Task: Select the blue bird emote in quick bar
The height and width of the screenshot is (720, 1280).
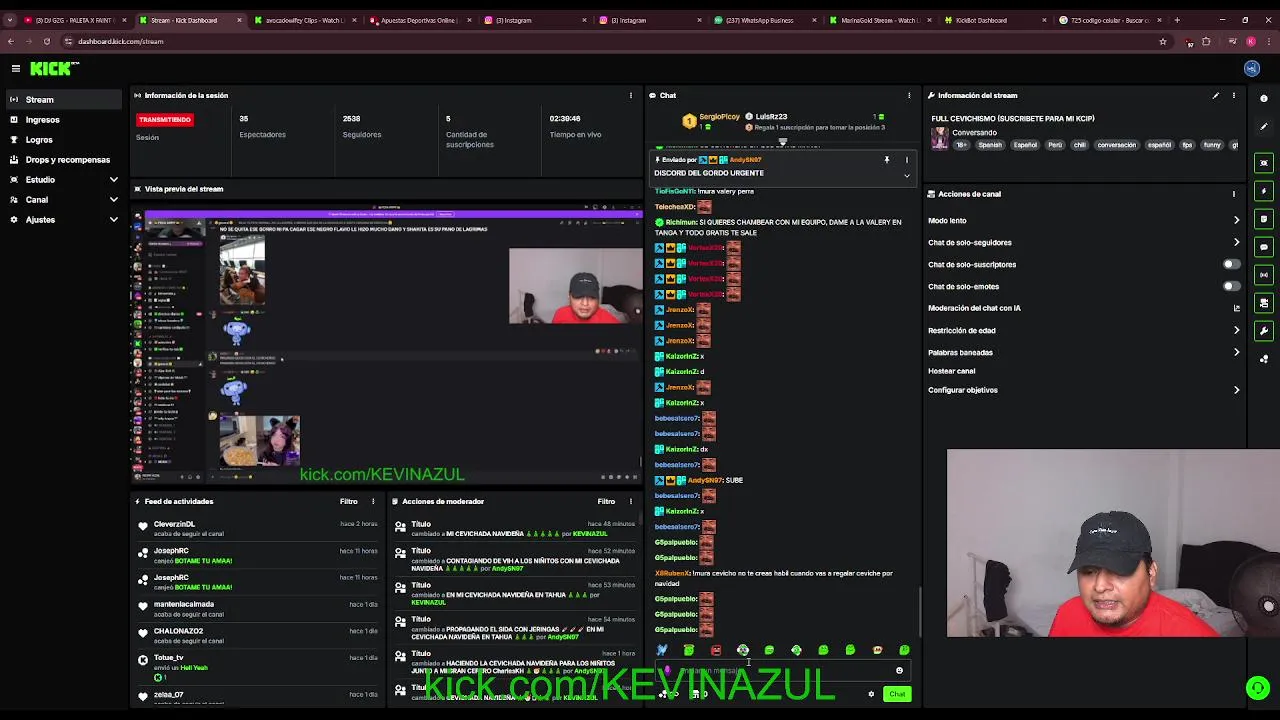Action: pos(662,650)
